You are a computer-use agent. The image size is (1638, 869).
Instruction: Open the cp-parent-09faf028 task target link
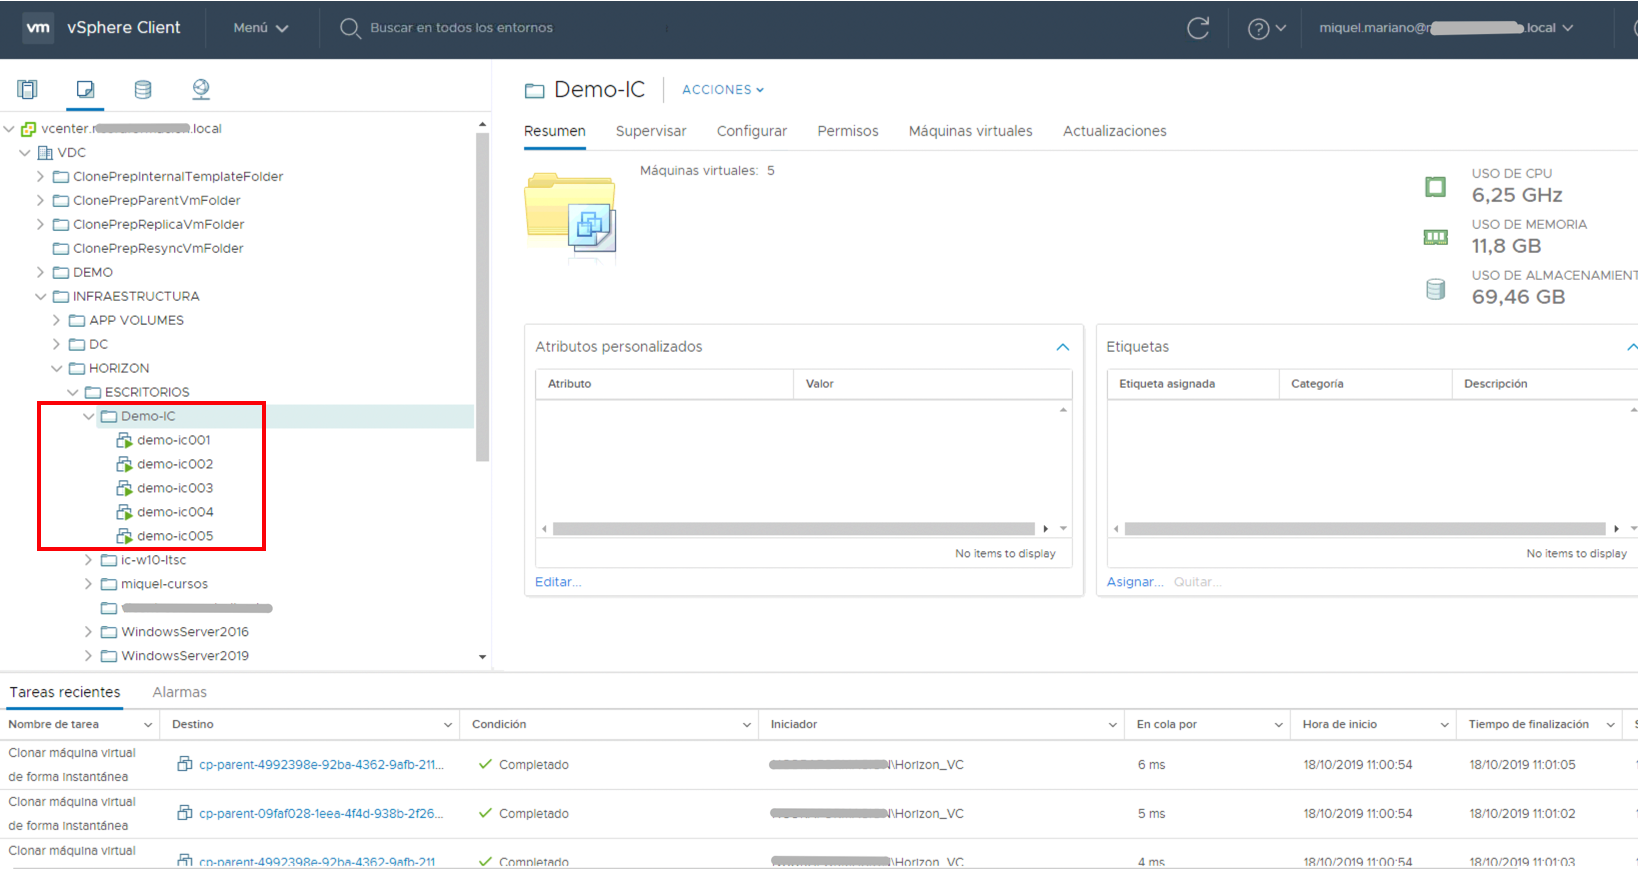point(321,813)
